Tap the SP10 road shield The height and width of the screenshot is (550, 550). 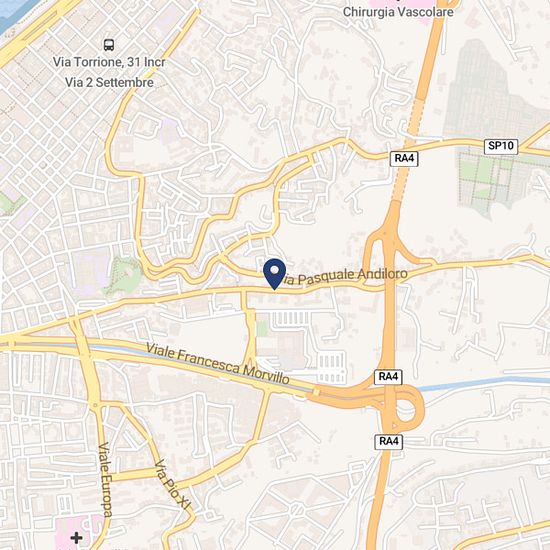click(501, 146)
